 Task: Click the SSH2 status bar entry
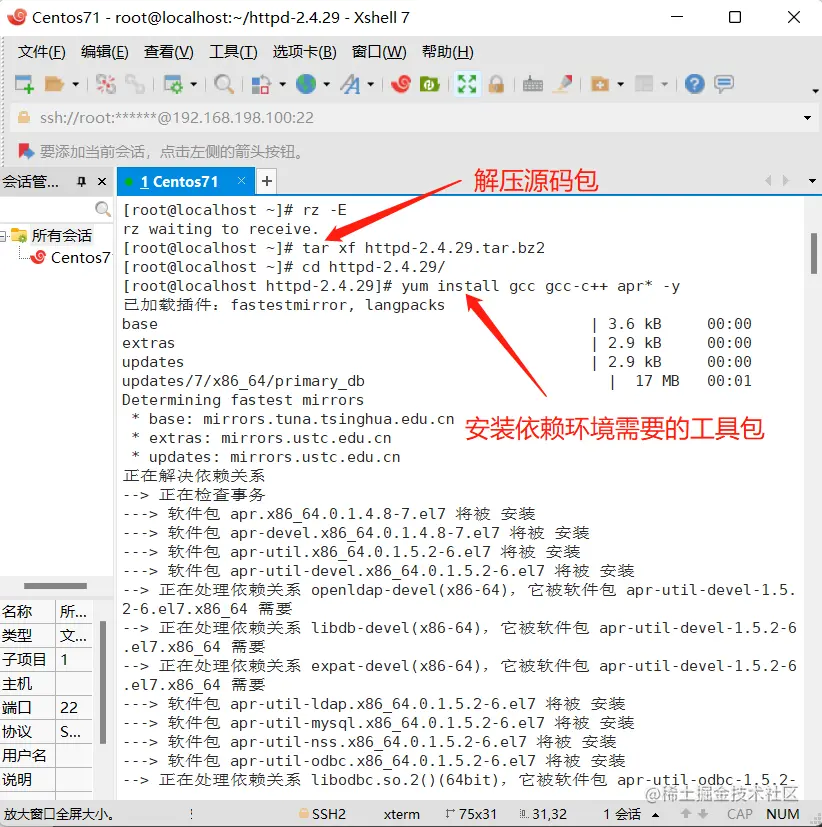[x=322, y=814]
